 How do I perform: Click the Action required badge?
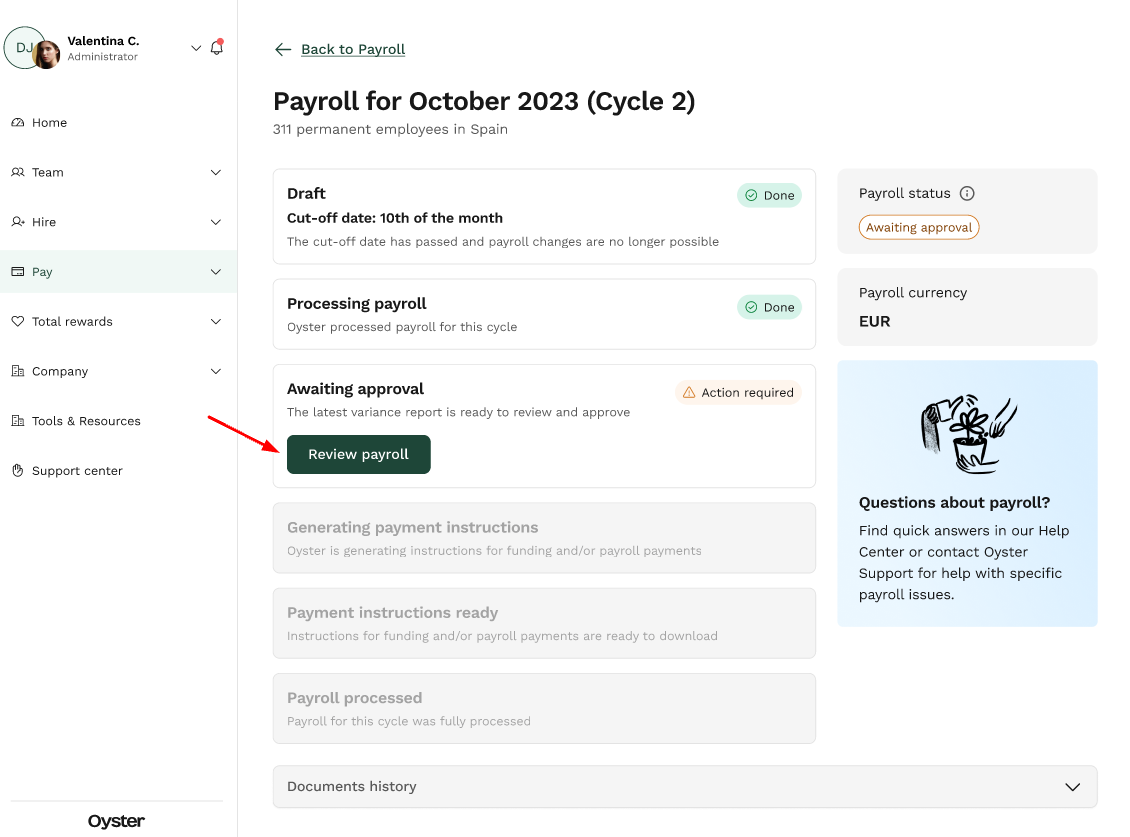click(738, 392)
